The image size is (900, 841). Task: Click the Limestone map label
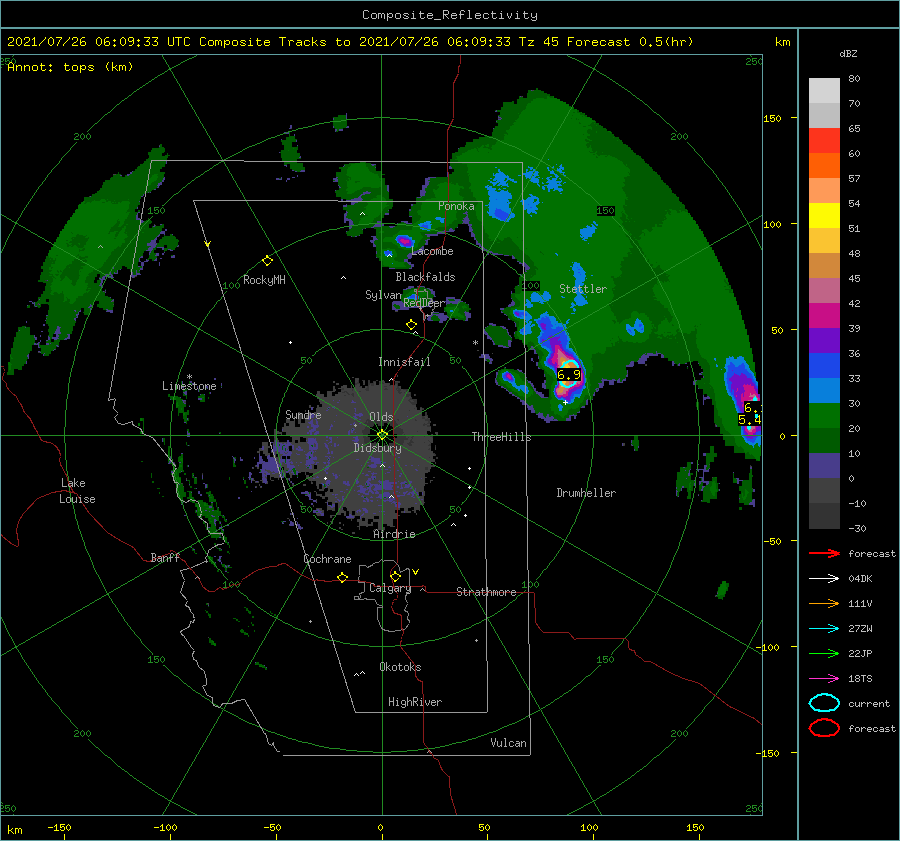tap(189, 386)
